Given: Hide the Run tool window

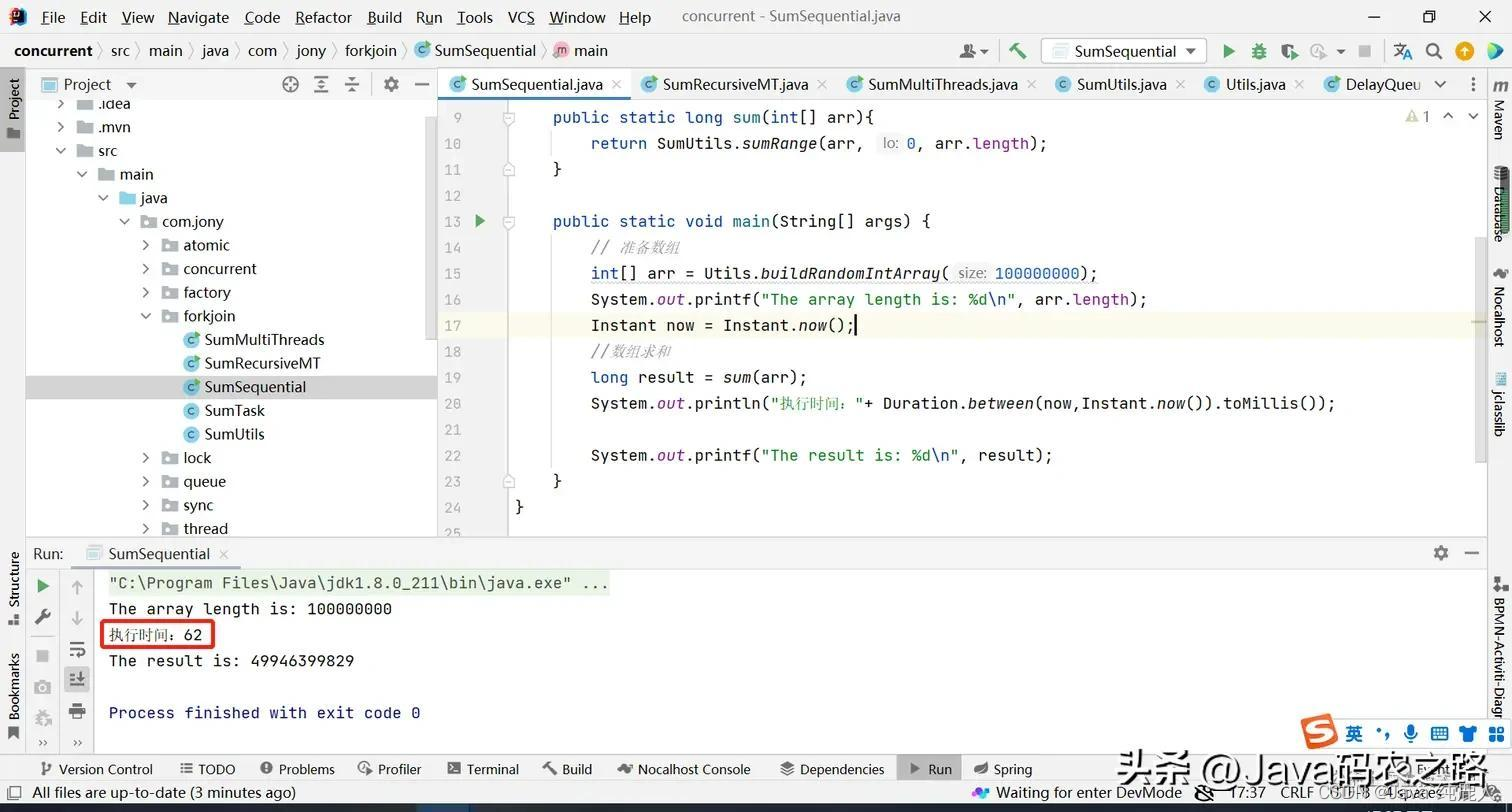Looking at the screenshot, I should [1471, 553].
